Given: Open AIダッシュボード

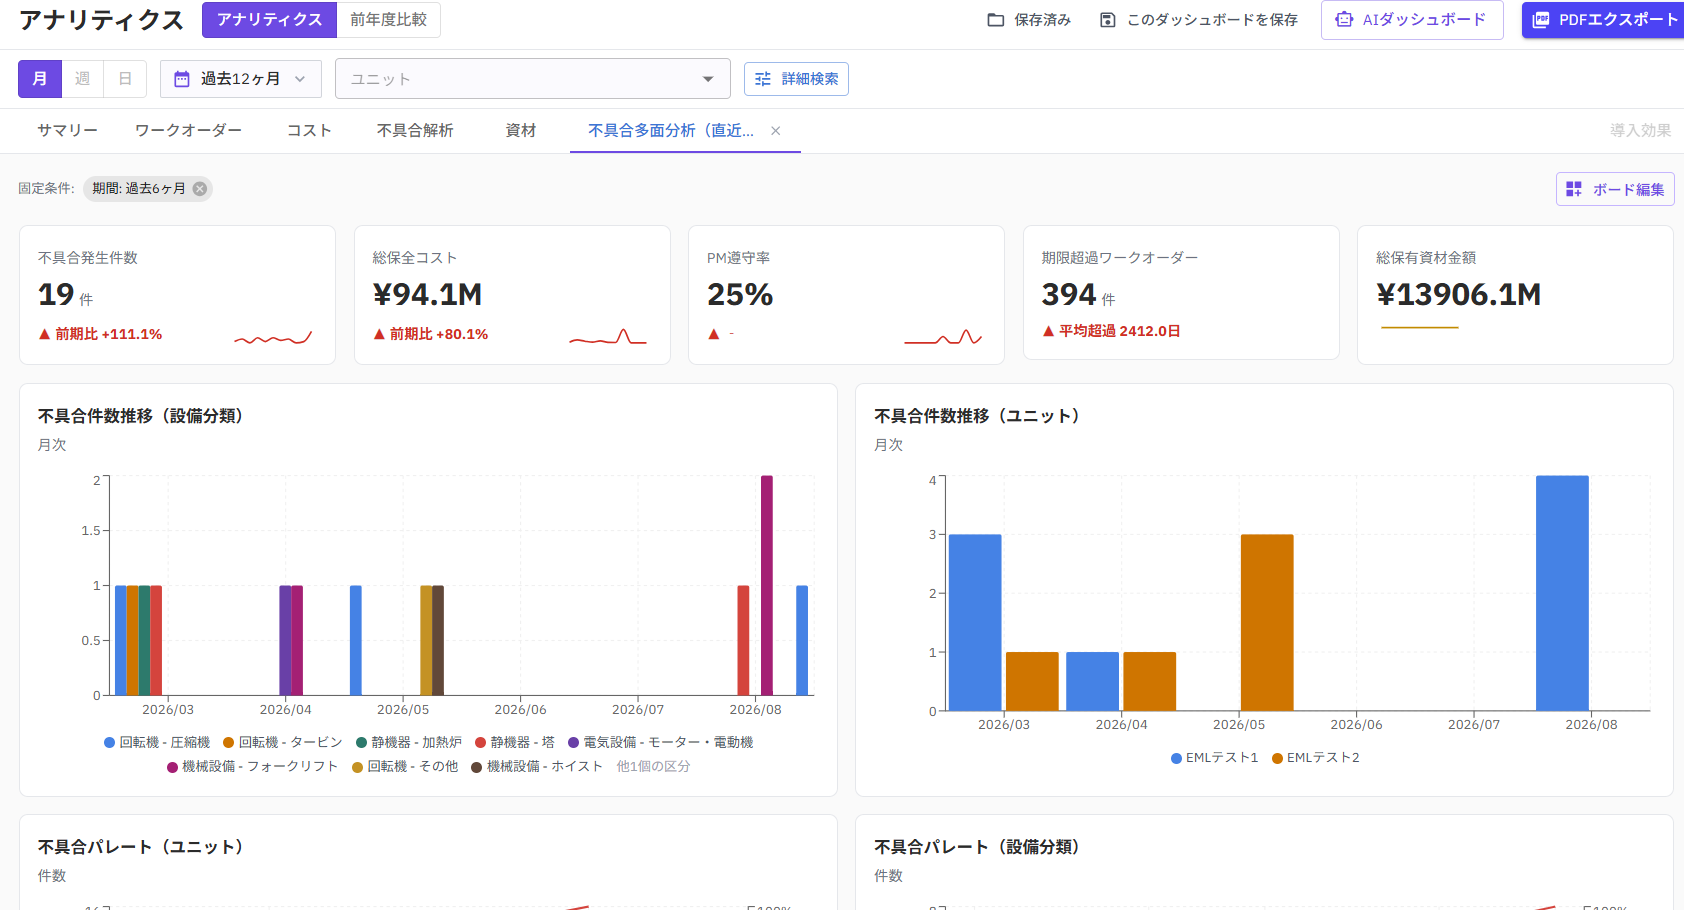Looking at the screenshot, I should click(1412, 20).
